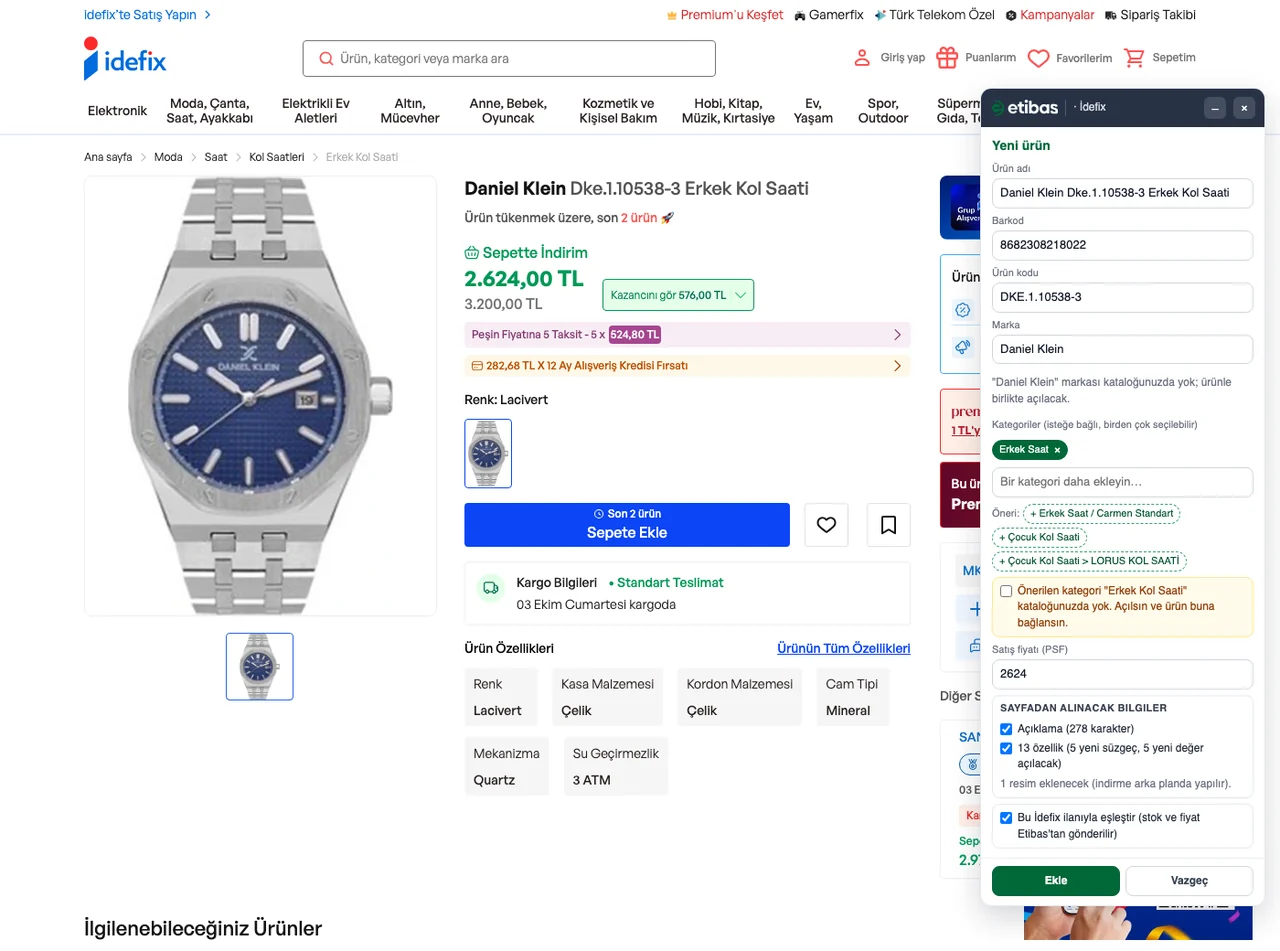Open the Elektronik menu category

pyautogui.click(x=117, y=111)
